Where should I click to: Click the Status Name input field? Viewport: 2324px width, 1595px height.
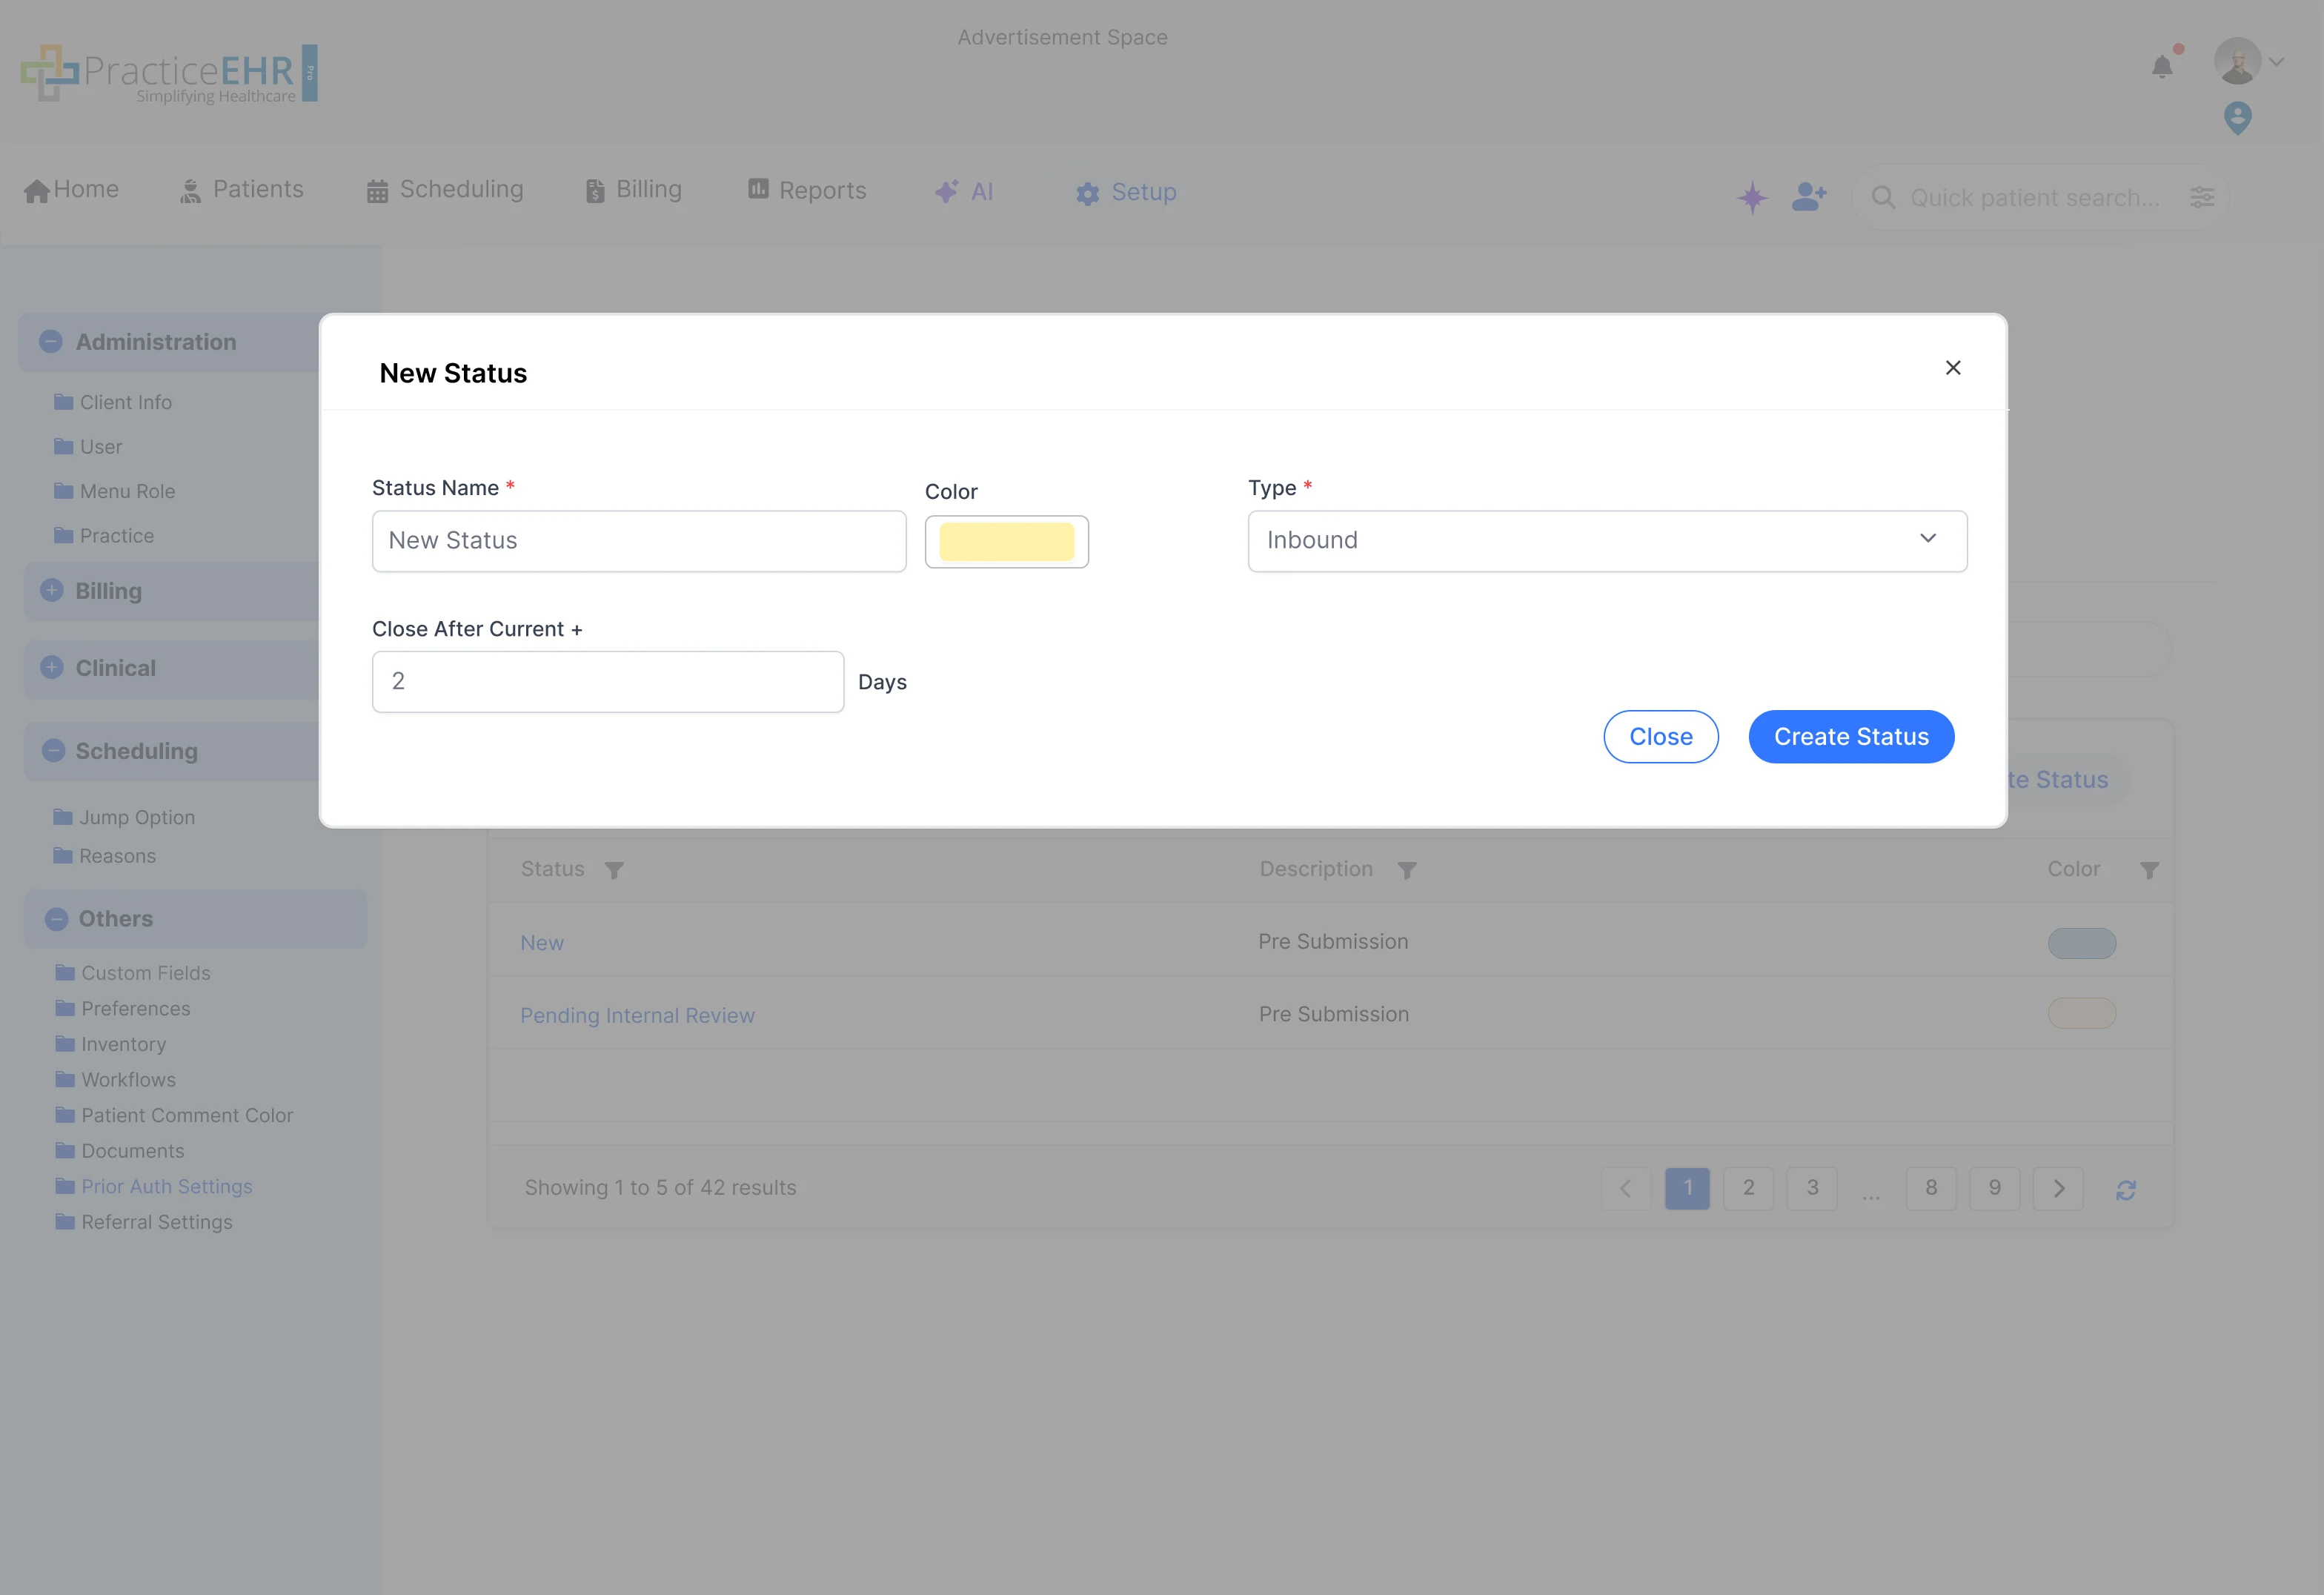click(x=638, y=540)
